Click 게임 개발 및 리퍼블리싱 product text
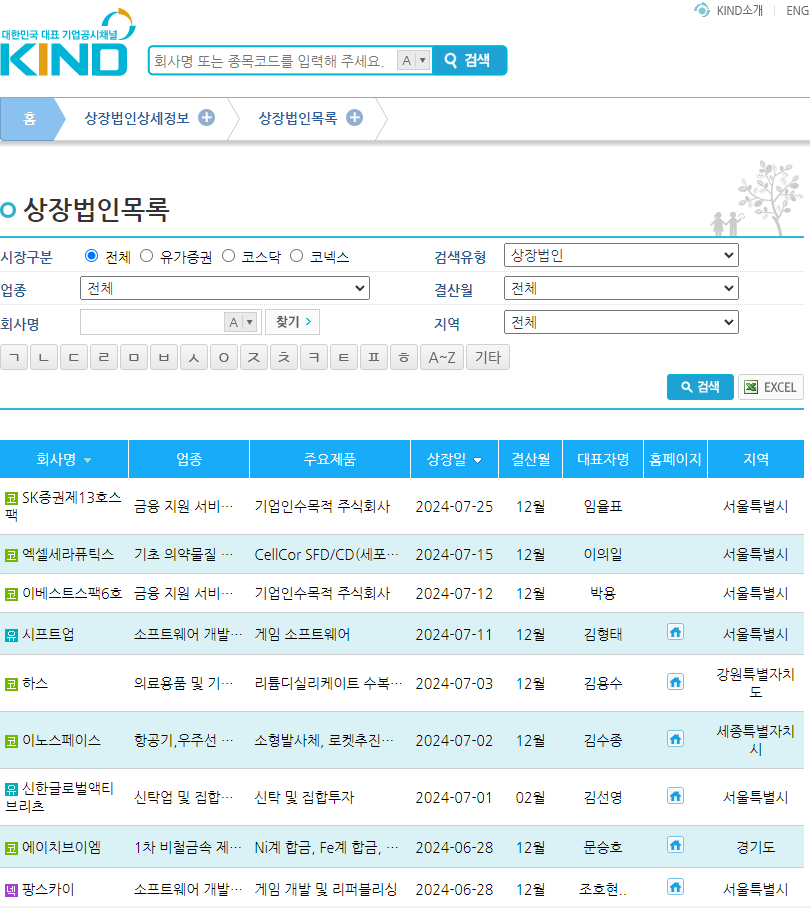 (326, 889)
